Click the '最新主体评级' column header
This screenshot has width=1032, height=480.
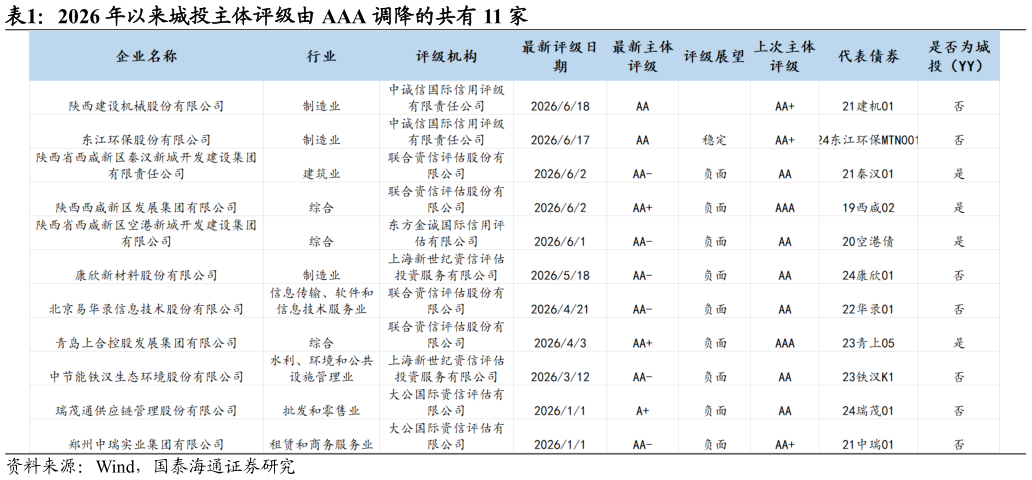[642, 57]
